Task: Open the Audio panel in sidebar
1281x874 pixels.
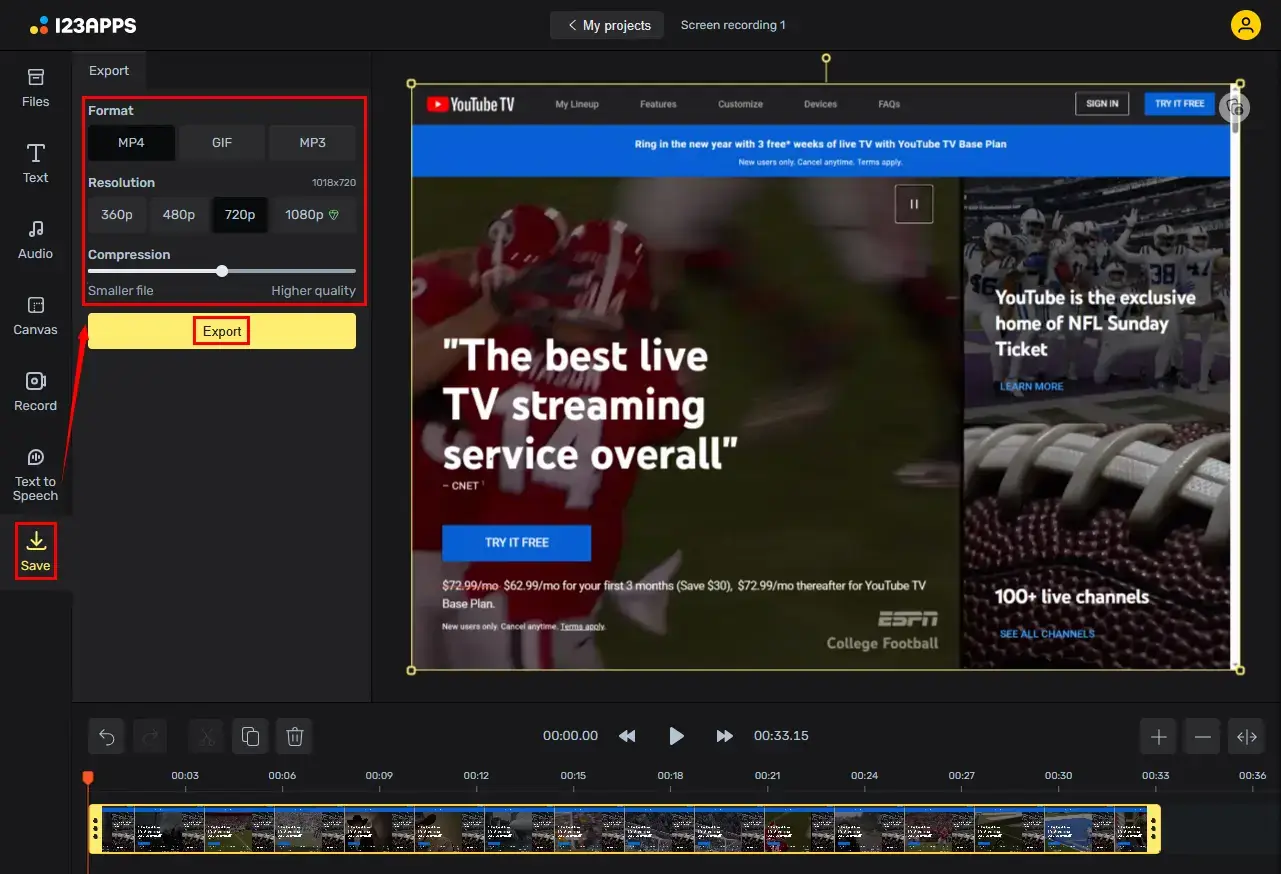Action: pyautogui.click(x=36, y=240)
